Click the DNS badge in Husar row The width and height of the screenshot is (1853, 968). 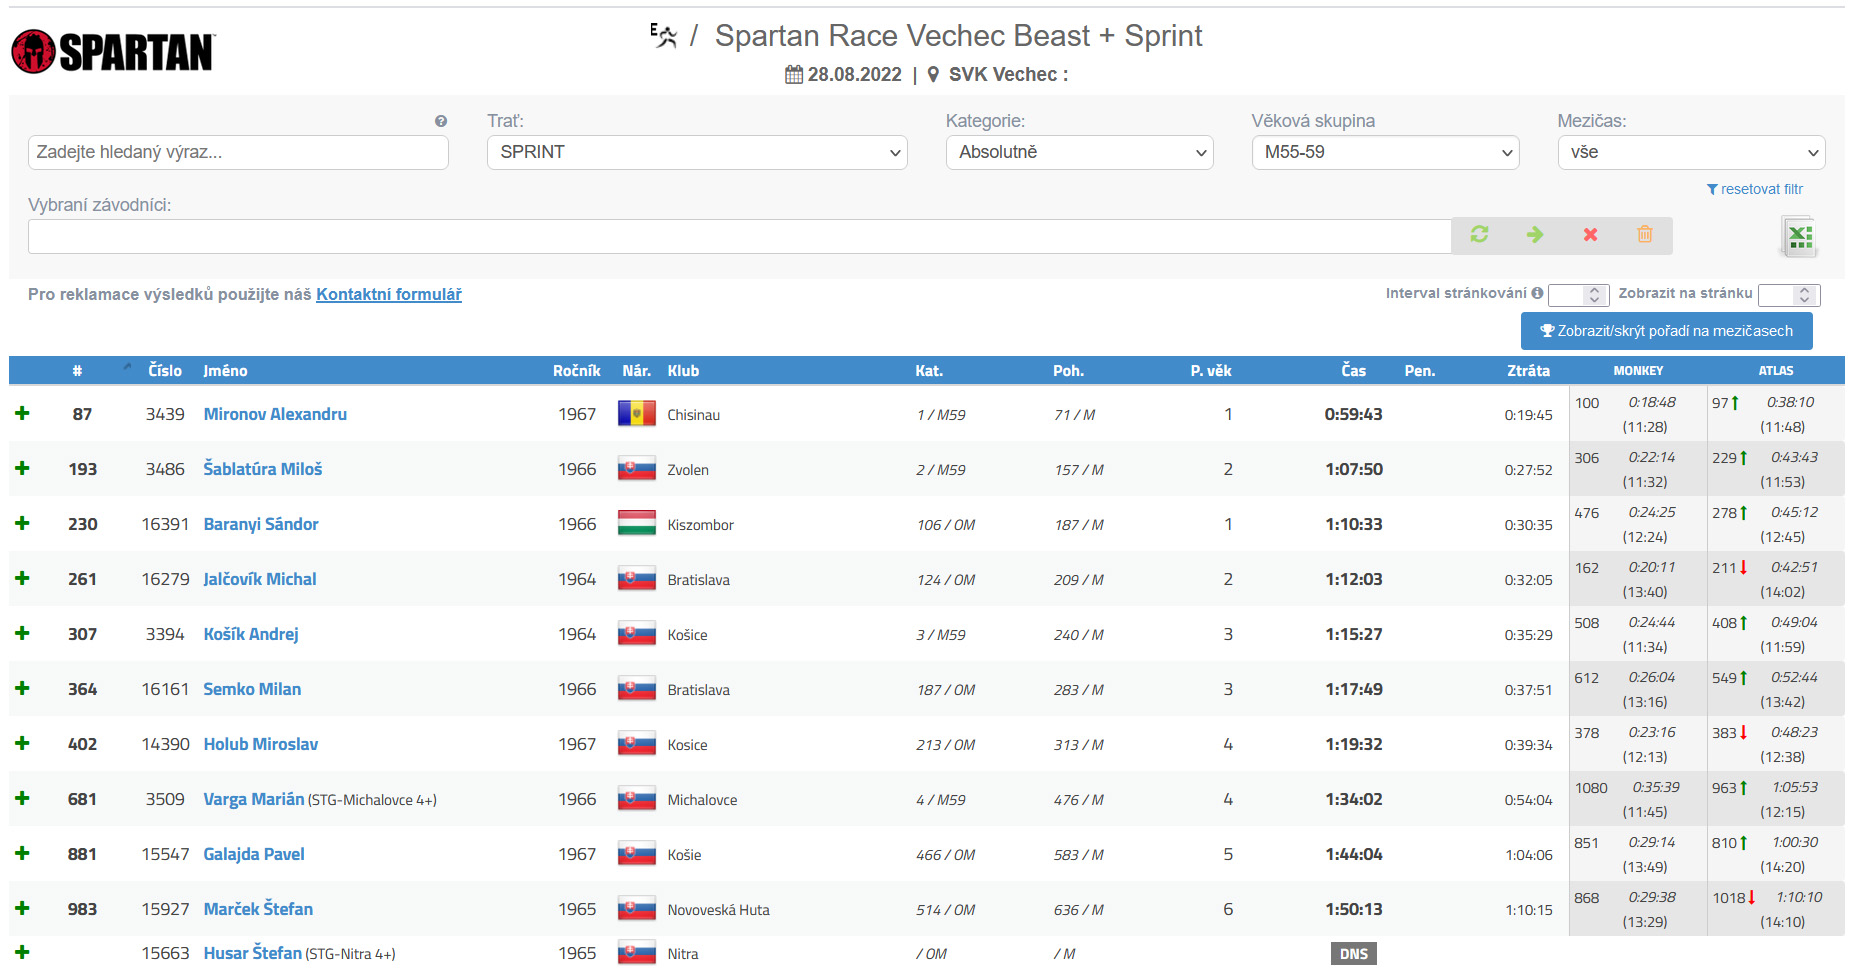coord(1353,954)
